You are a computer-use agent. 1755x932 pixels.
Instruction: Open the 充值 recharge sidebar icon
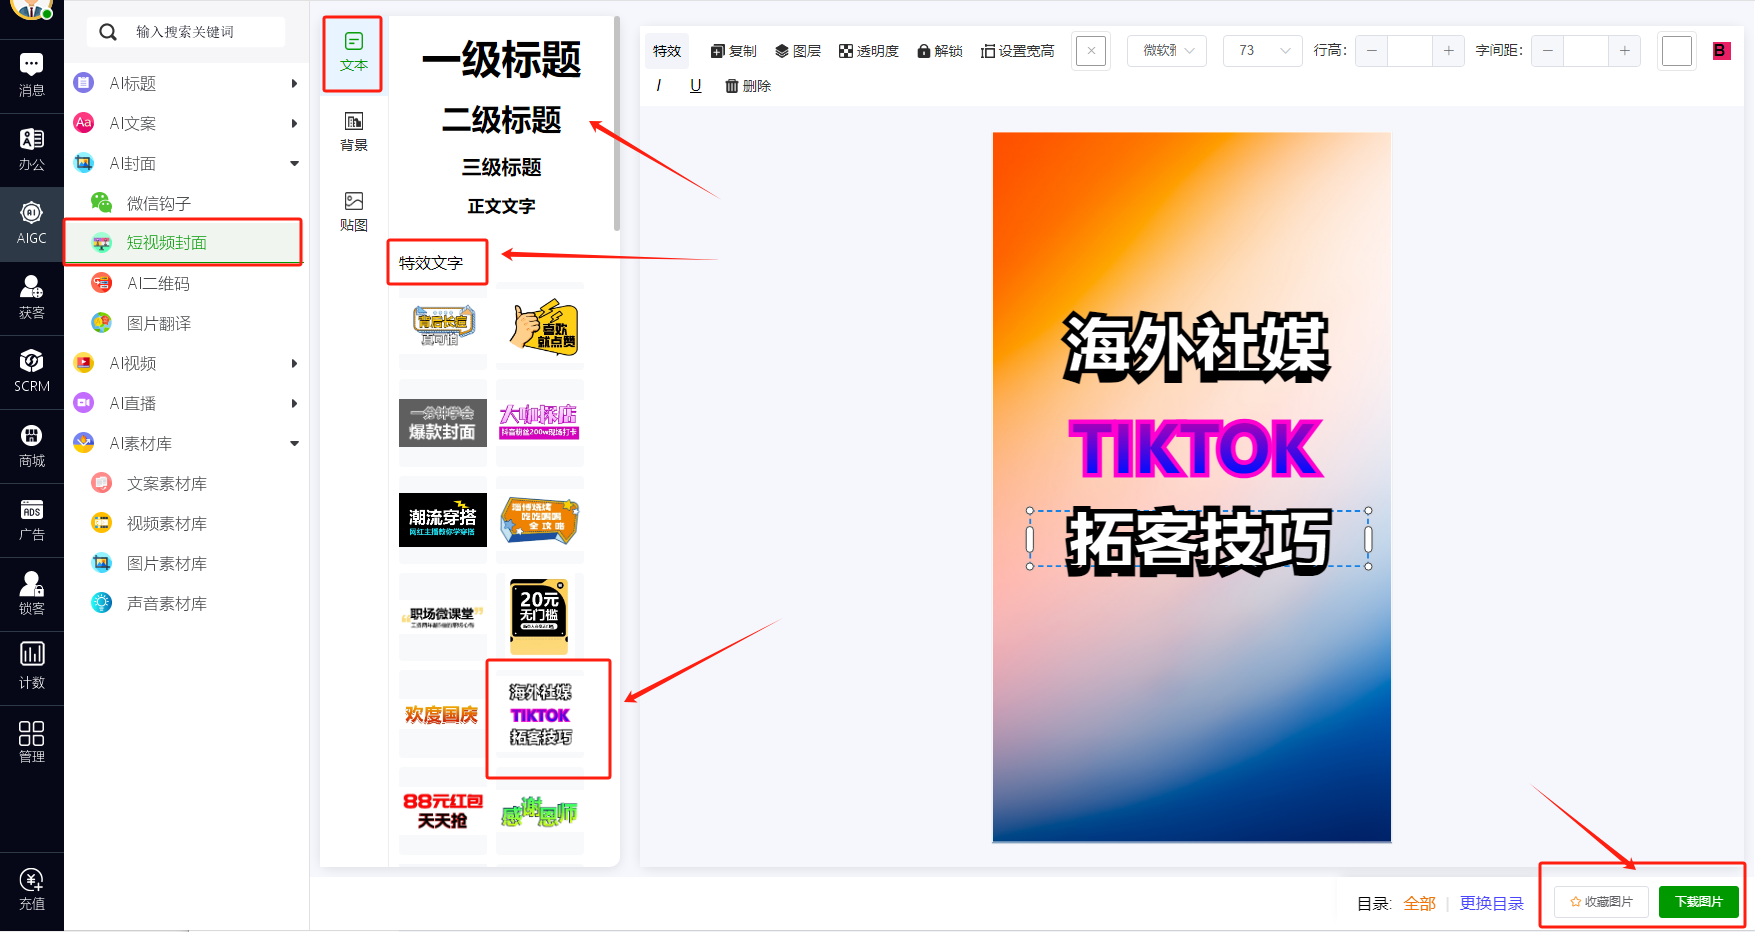click(32, 889)
